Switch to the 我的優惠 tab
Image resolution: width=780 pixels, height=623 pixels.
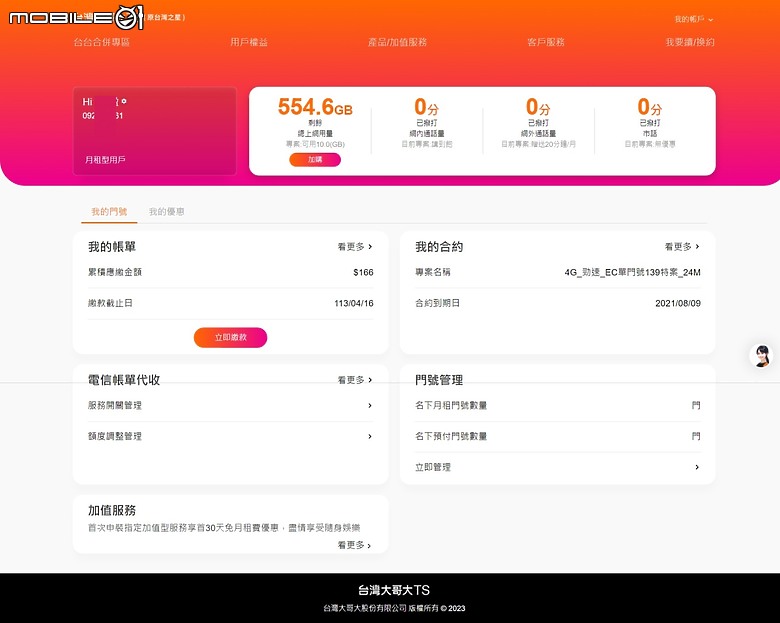pos(167,212)
